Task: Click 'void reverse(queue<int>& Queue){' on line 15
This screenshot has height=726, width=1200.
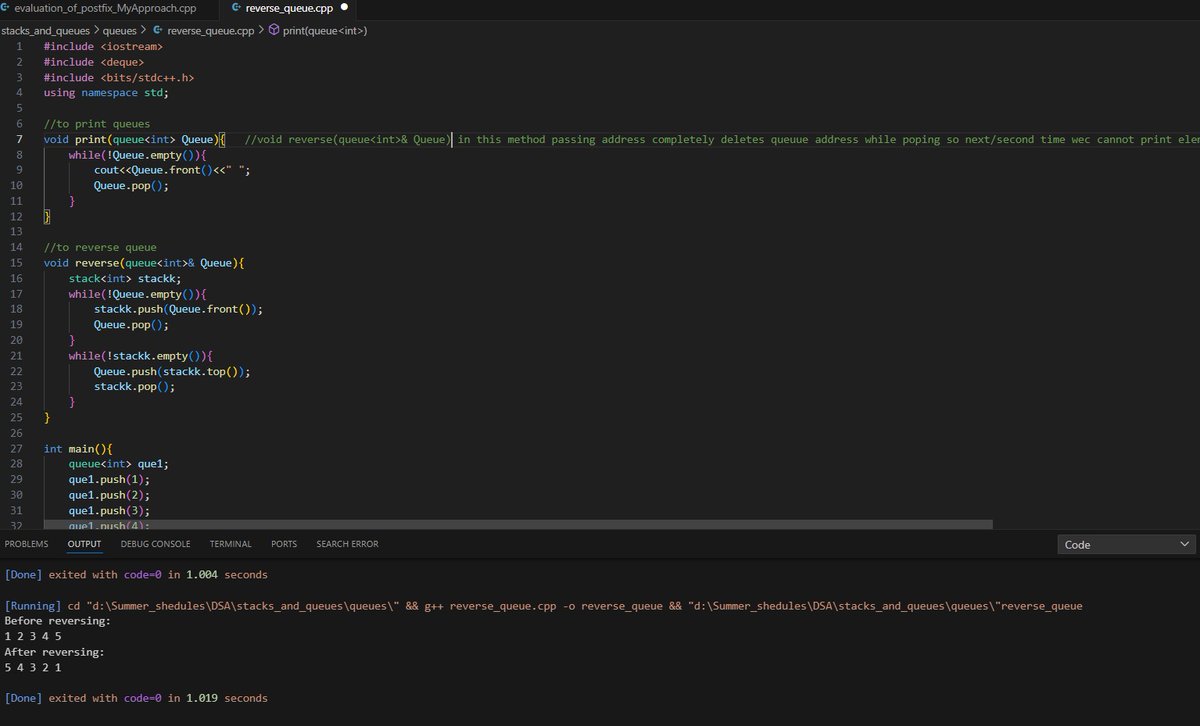Action: point(144,263)
